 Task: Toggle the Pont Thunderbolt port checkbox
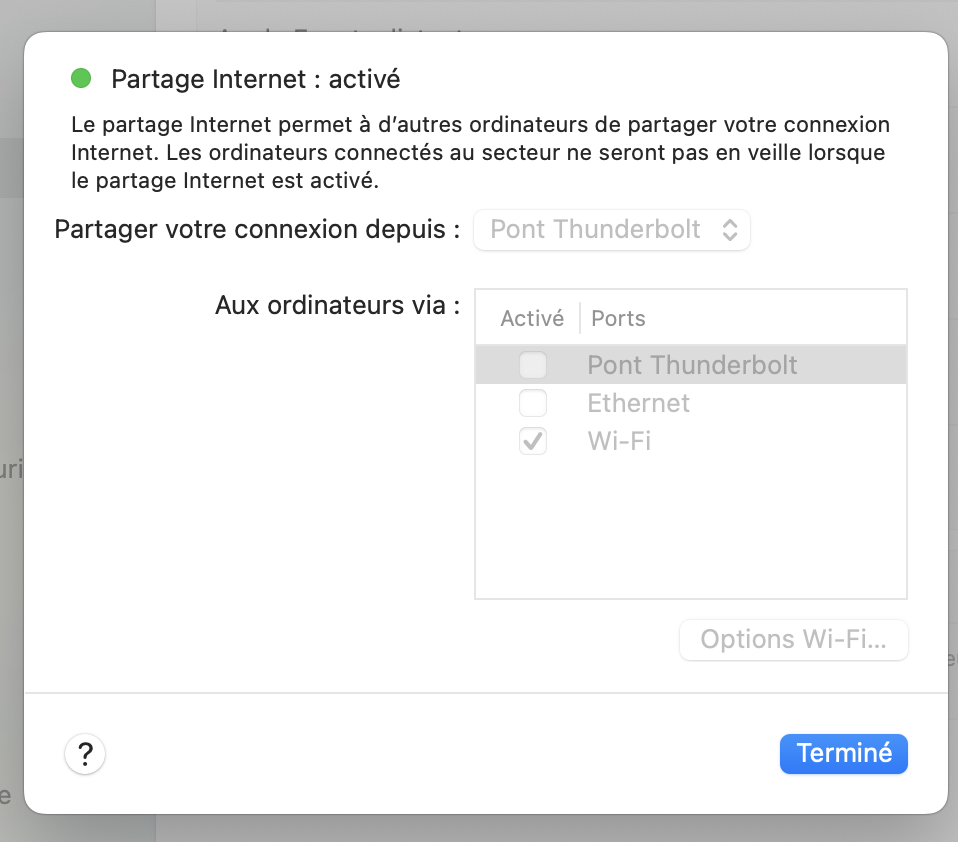point(533,365)
